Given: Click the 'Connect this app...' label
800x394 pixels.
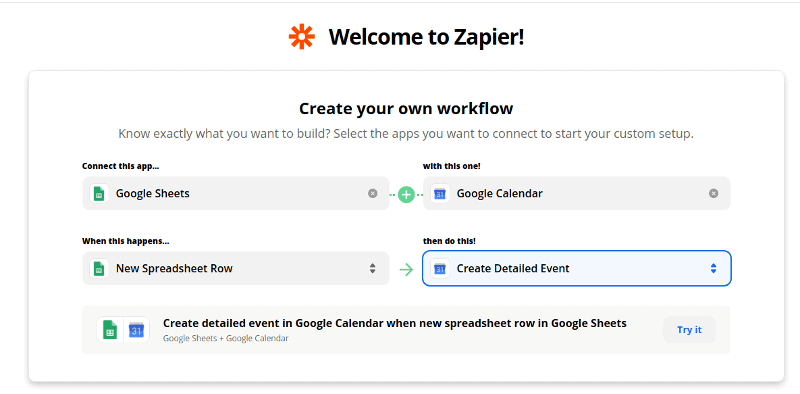Looking at the screenshot, I should click(121, 166).
